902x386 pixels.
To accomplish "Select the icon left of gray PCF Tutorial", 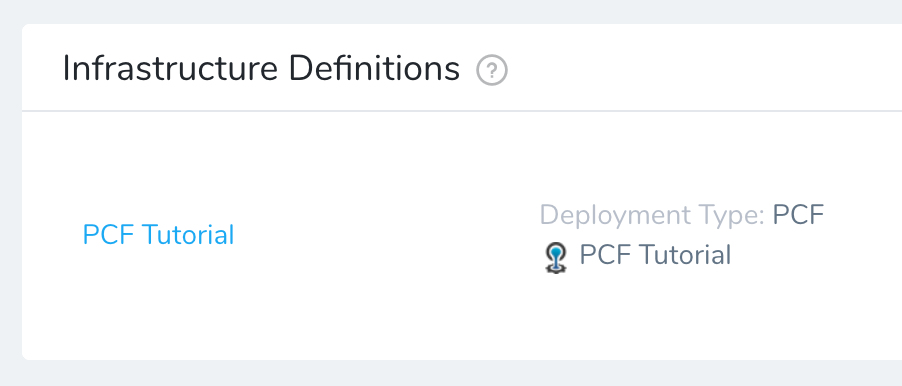I will pyautogui.click(x=556, y=257).
